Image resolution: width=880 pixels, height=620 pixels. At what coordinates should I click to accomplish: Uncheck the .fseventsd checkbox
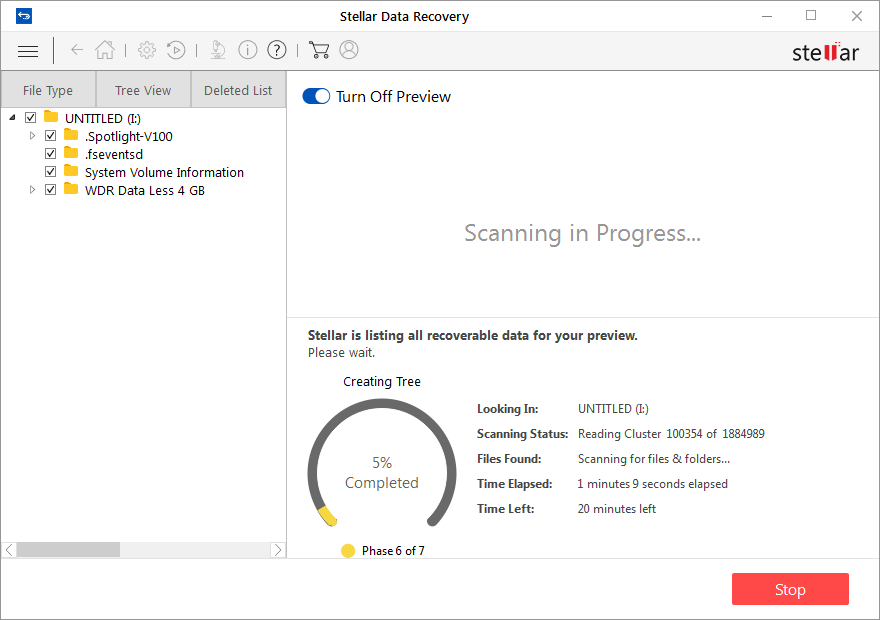[x=51, y=153]
